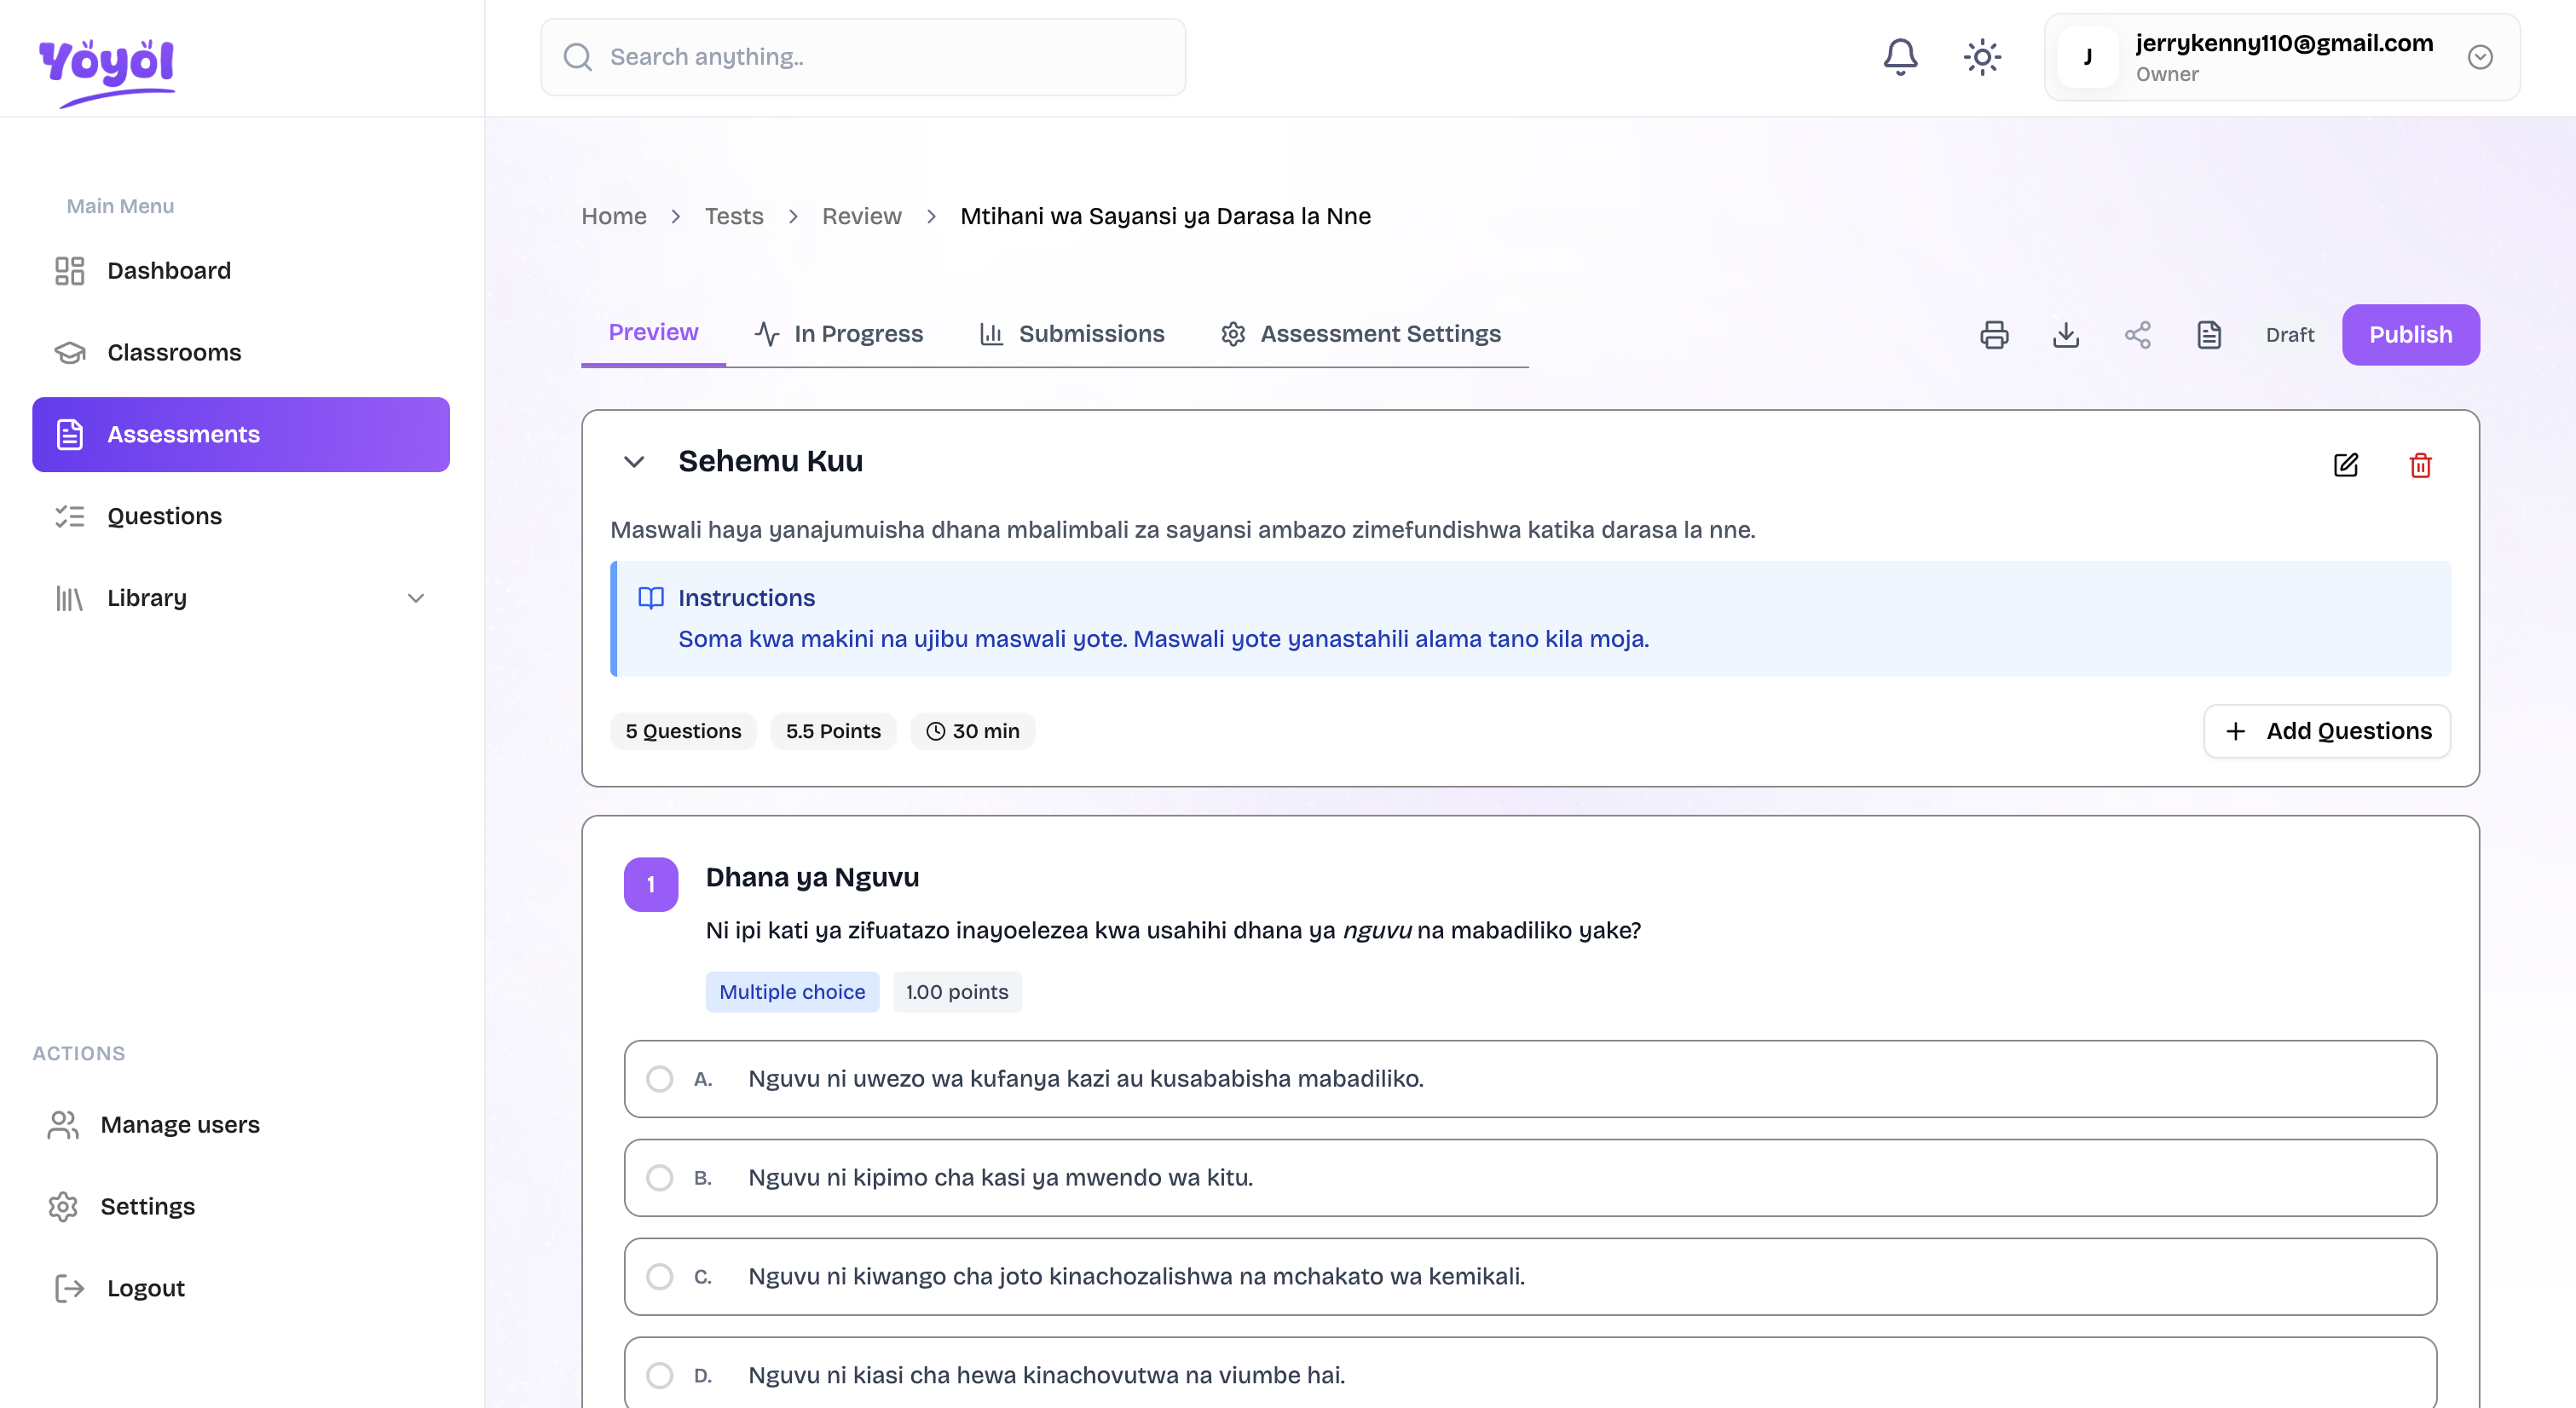
Task: Open the user account dropdown
Action: point(2479,57)
